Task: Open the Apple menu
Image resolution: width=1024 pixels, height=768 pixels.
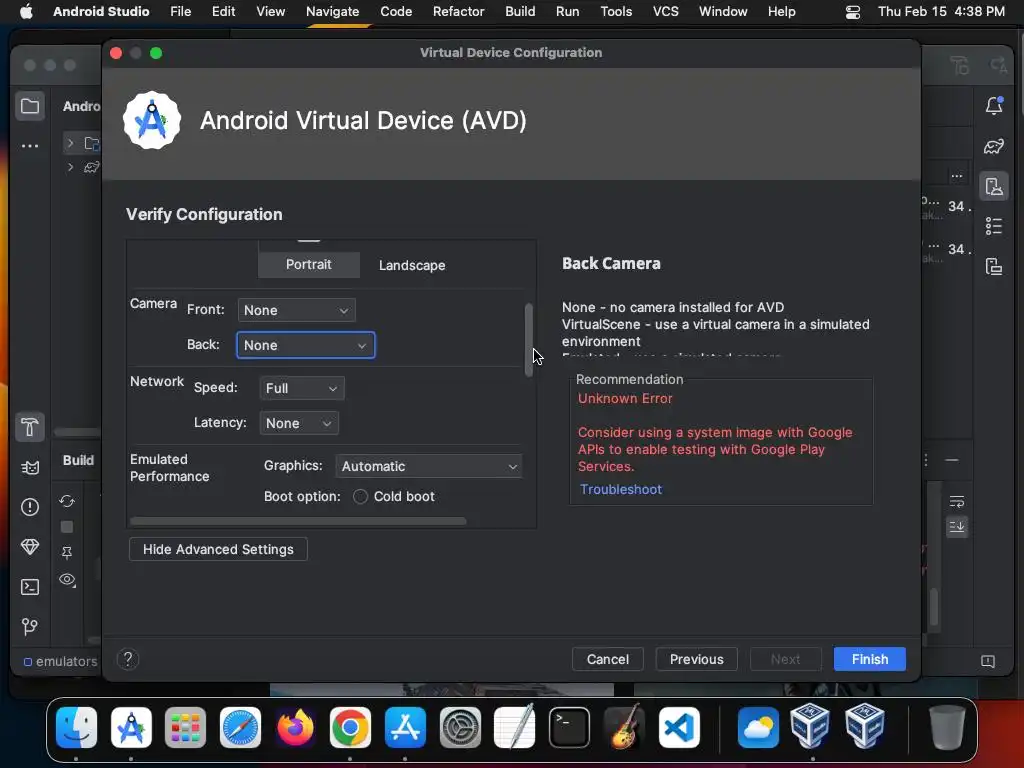Action: [x=26, y=12]
